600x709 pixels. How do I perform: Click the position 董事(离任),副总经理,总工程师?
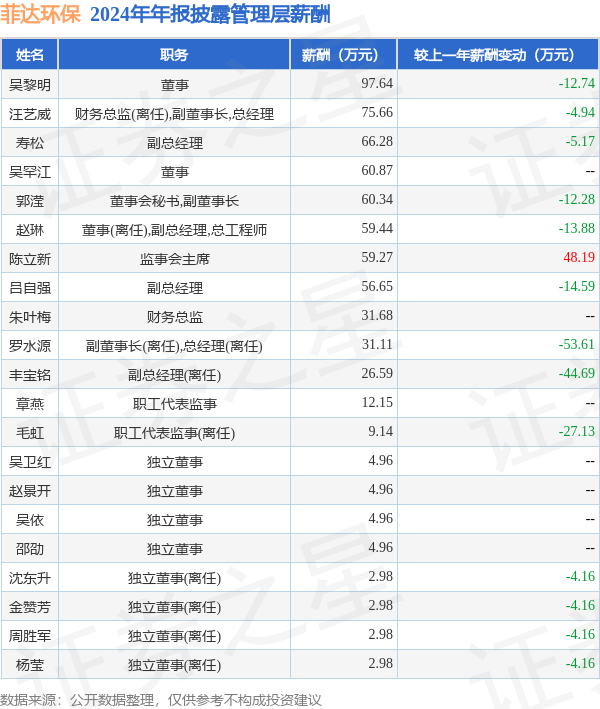[174, 230]
